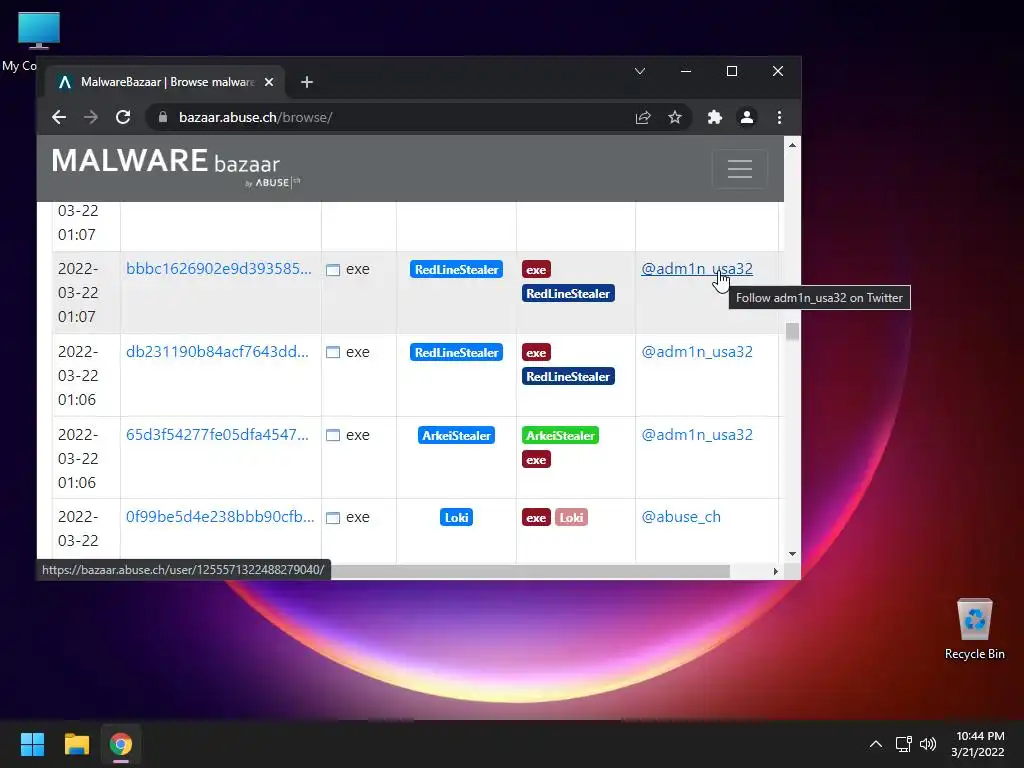Open a new browser tab
Viewport: 1024px width, 768px height.
[307, 82]
